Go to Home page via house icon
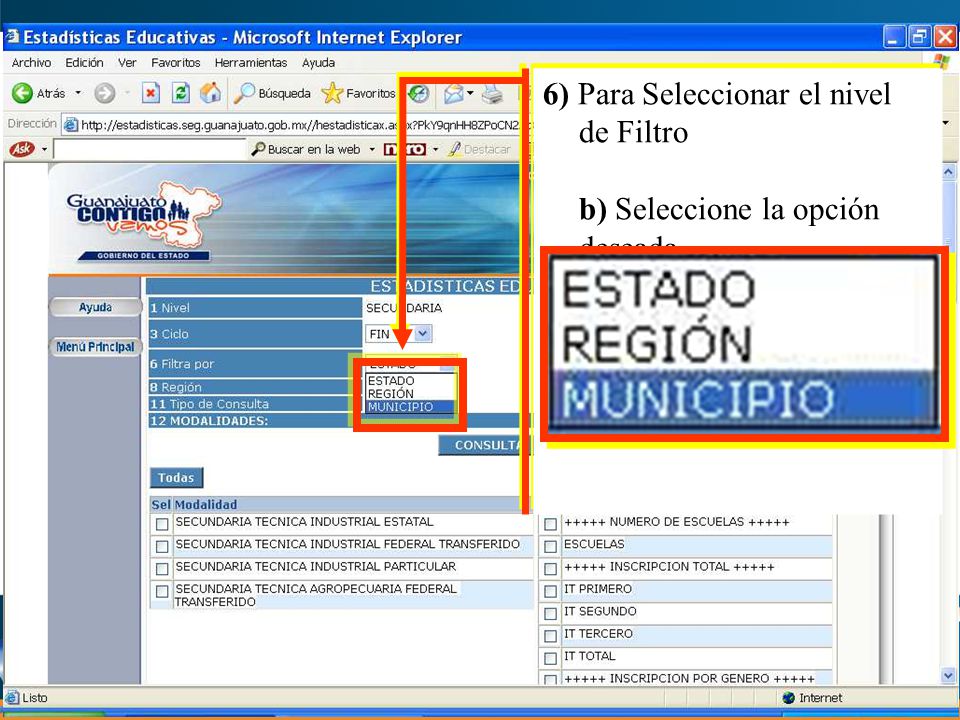Screen dimensions: 960x720 tap(210, 93)
